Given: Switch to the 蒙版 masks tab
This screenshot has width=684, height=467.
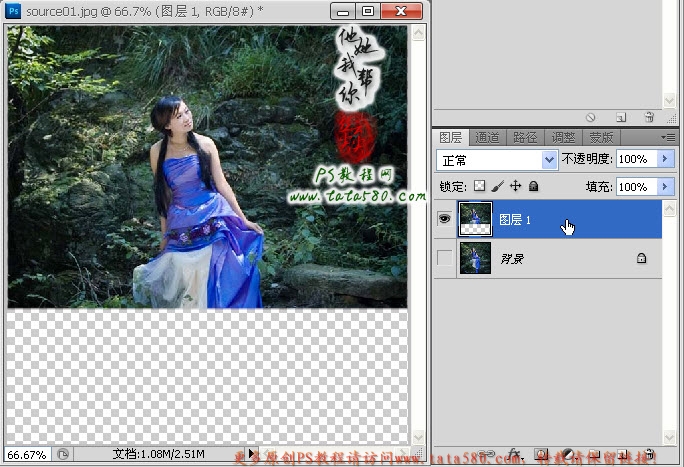Looking at the screenshot, I should tap(601, 138).
